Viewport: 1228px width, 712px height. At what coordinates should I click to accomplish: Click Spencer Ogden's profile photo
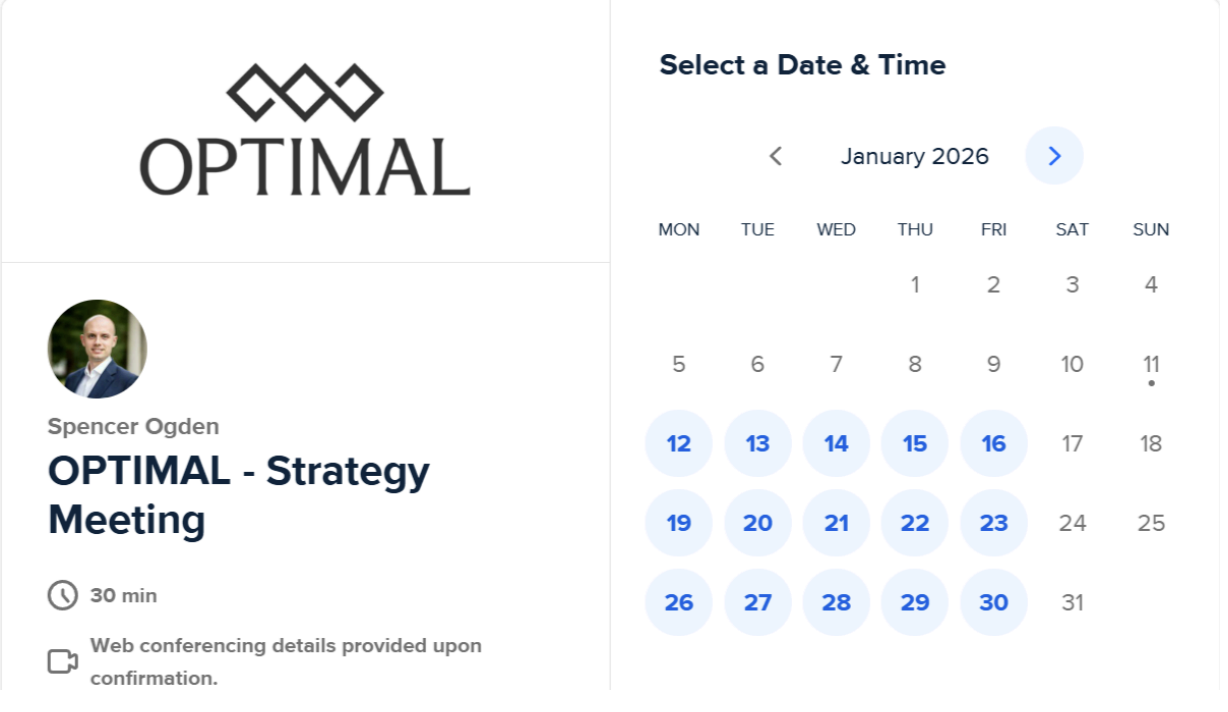click(97, 349)
